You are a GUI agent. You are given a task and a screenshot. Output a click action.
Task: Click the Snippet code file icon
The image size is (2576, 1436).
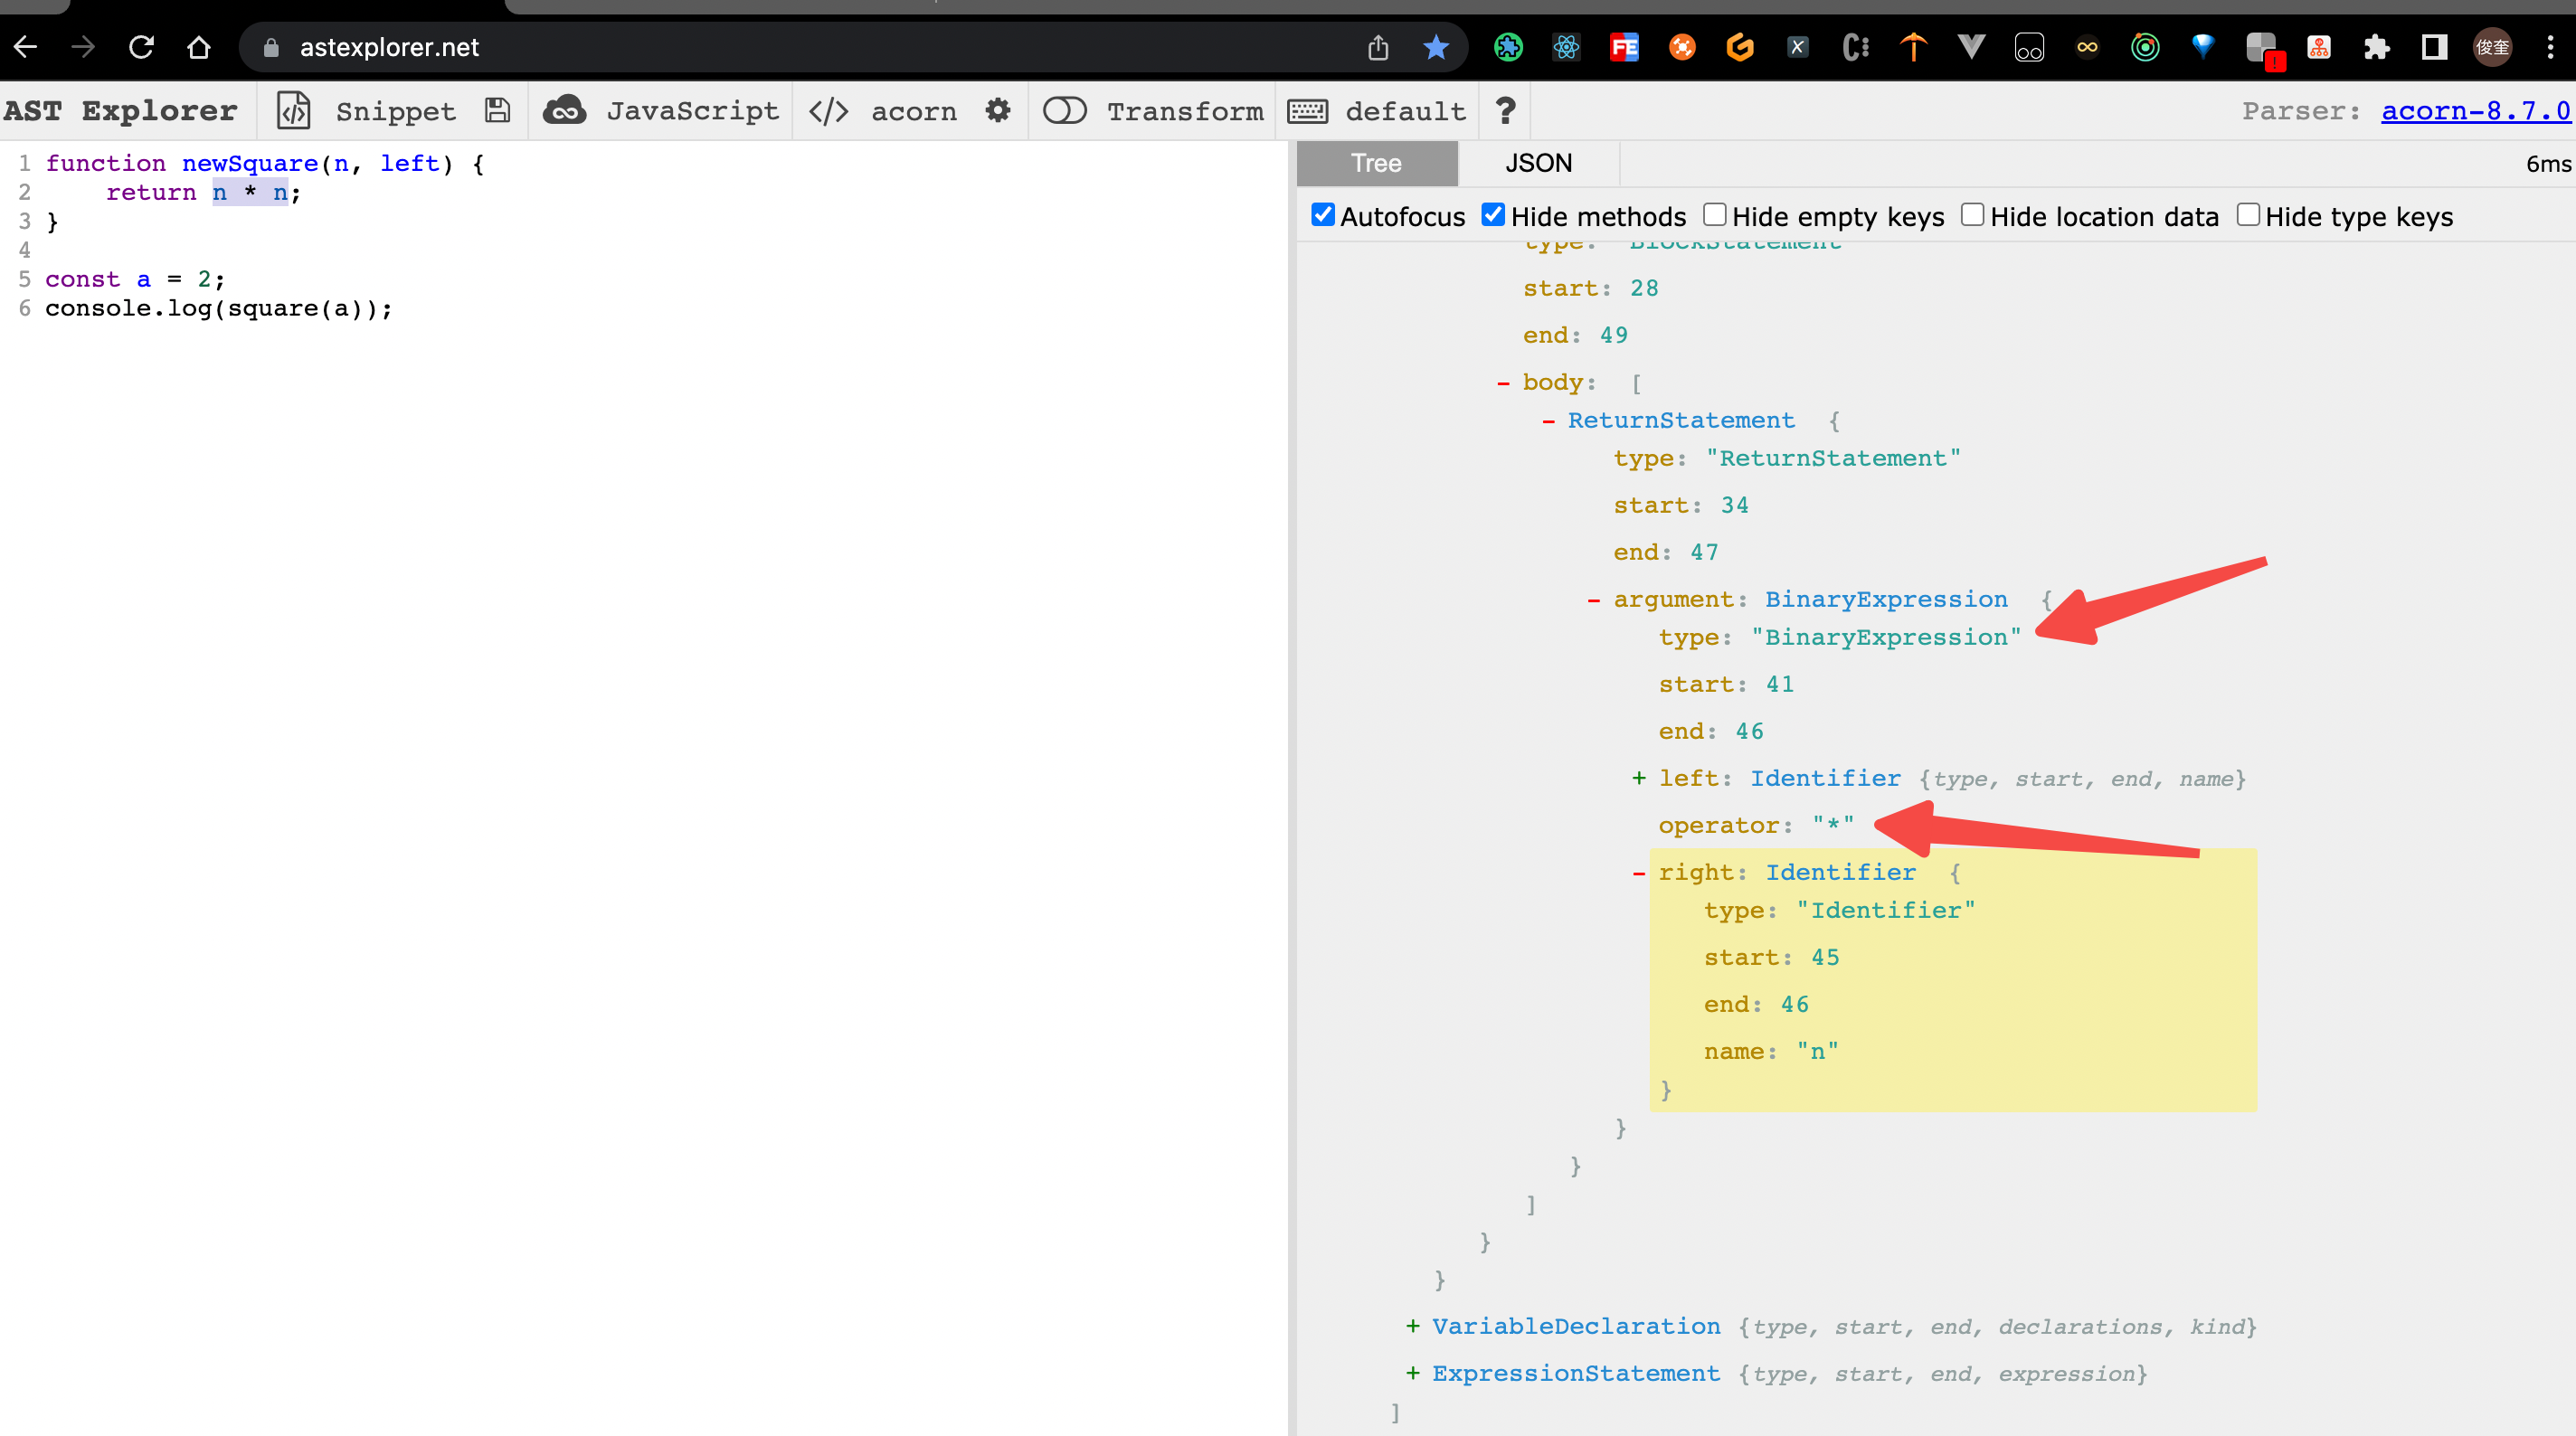tap(293, 111)
